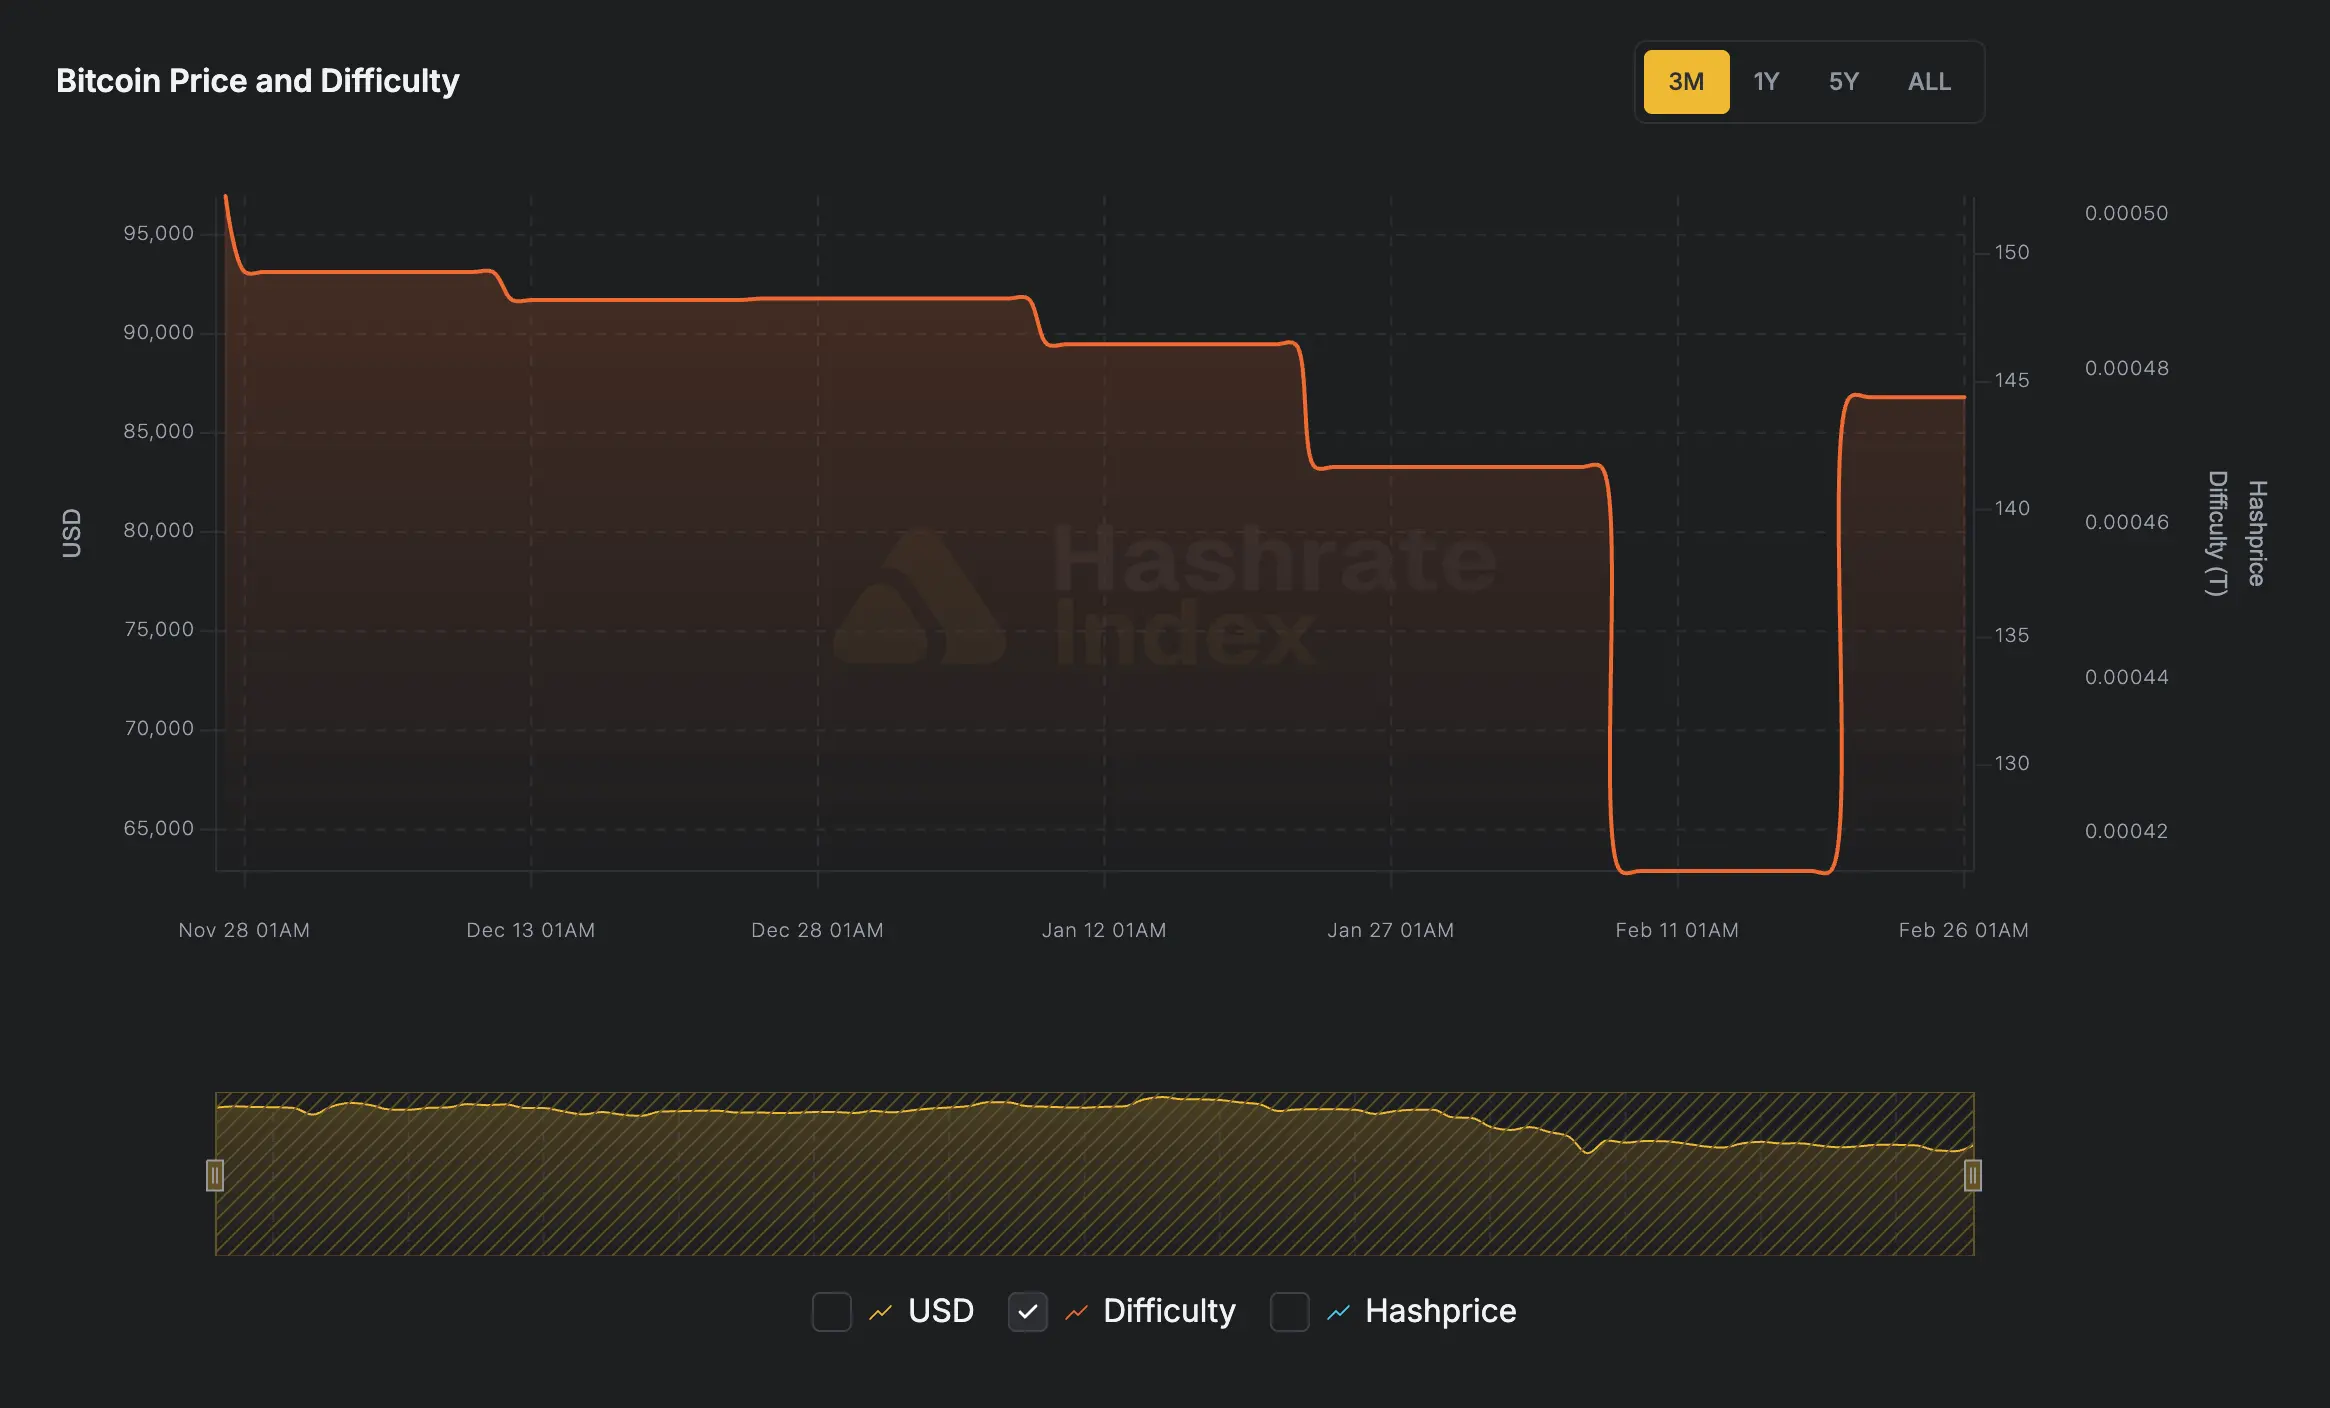
Task: Click the blue Hashprice line icon
Action: pos(1338,1312)
